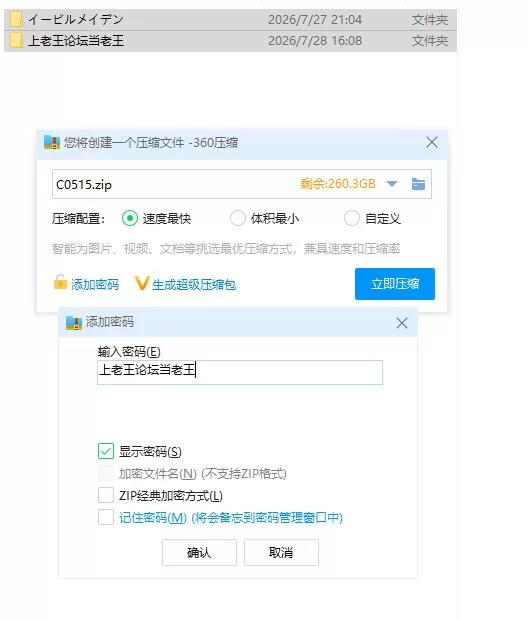Close the 您将创建一个压缩文件 dialog
Image resolution: width=528 pixels, height=620 pixels.
point(432,142)
